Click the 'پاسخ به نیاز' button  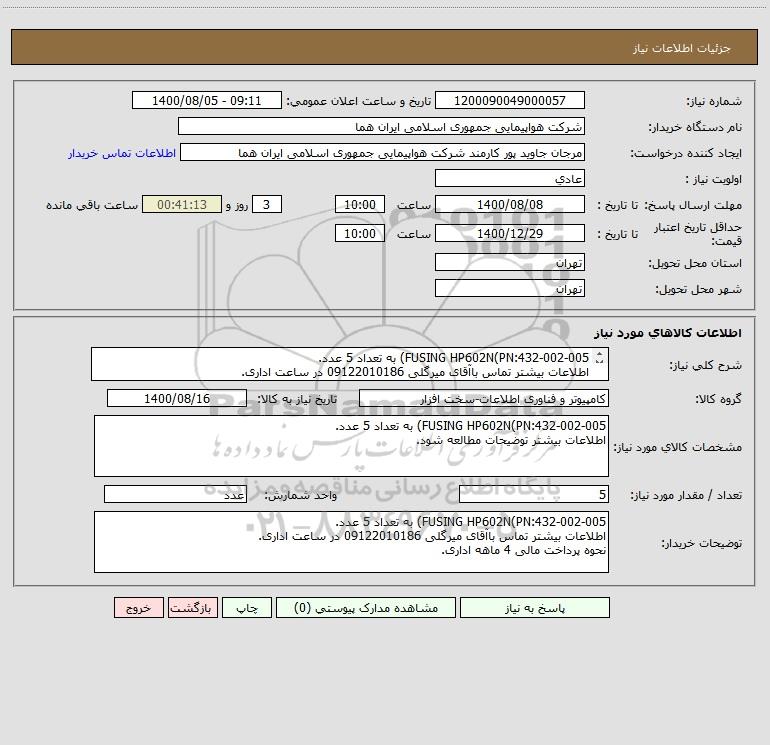[x=535, y=608]
